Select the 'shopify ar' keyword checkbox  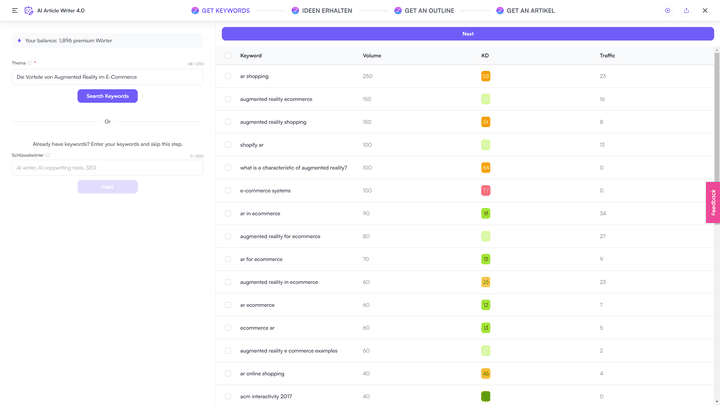(x=228, y=145)
